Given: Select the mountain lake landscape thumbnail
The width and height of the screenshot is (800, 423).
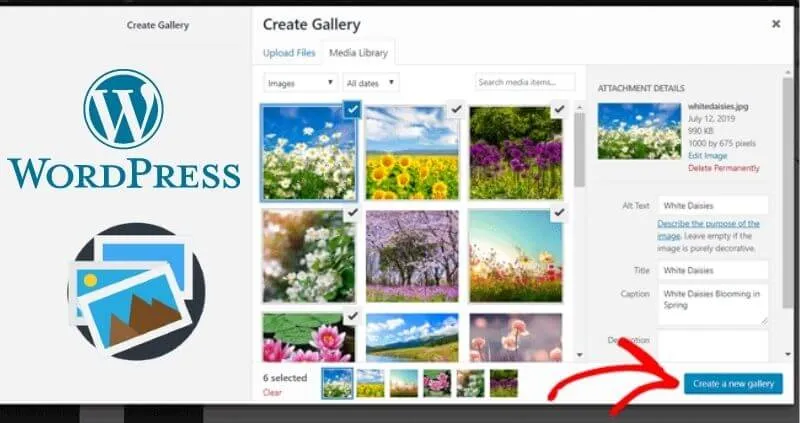Looking at the screenshot, I should 412,337.
